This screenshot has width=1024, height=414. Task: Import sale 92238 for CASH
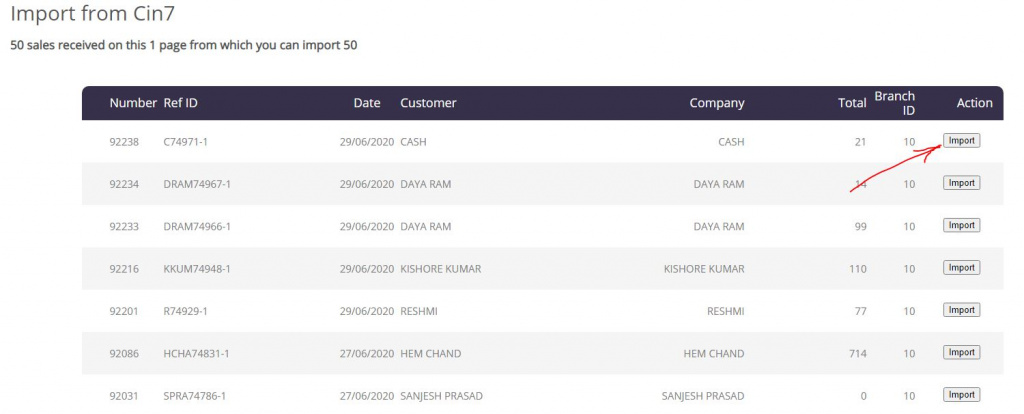click(961, 141)
